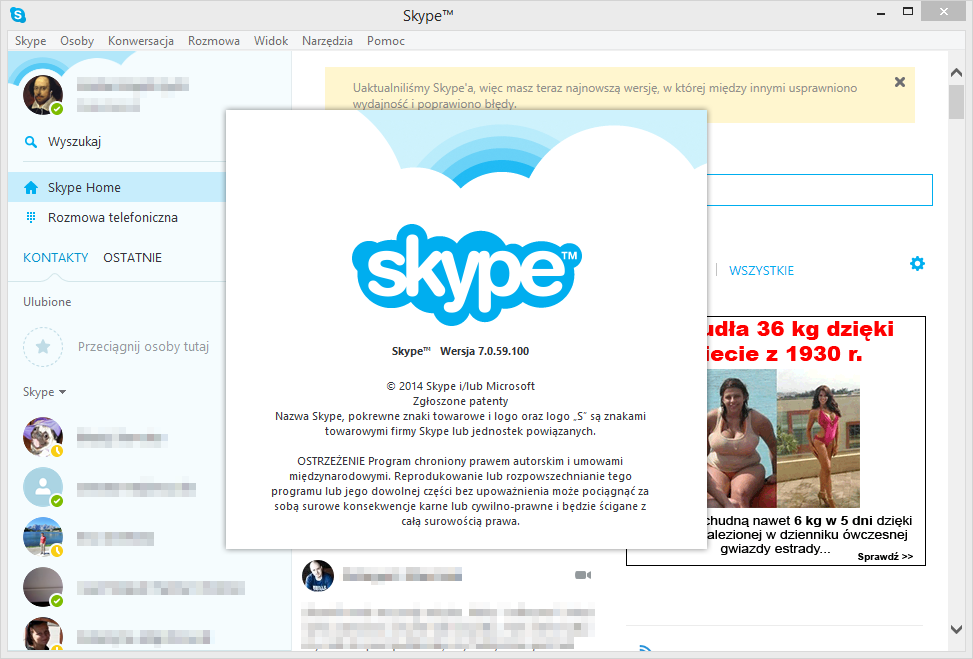This screenshot has height=659, width=973.
Task: Click the Skype logo in the title bar
Action: (18, 14)
